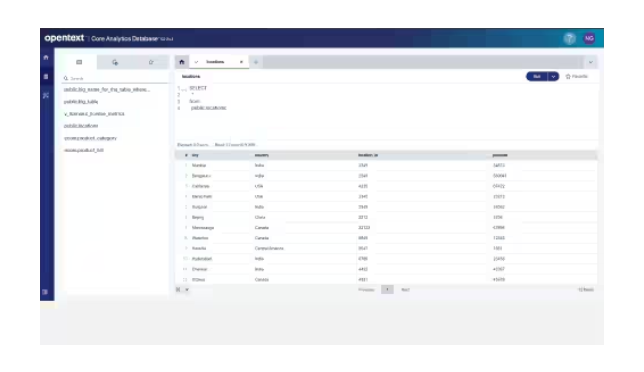Open the database icon in left sidebar
This screenshot has height=372, width=644.
coord(46,77)
